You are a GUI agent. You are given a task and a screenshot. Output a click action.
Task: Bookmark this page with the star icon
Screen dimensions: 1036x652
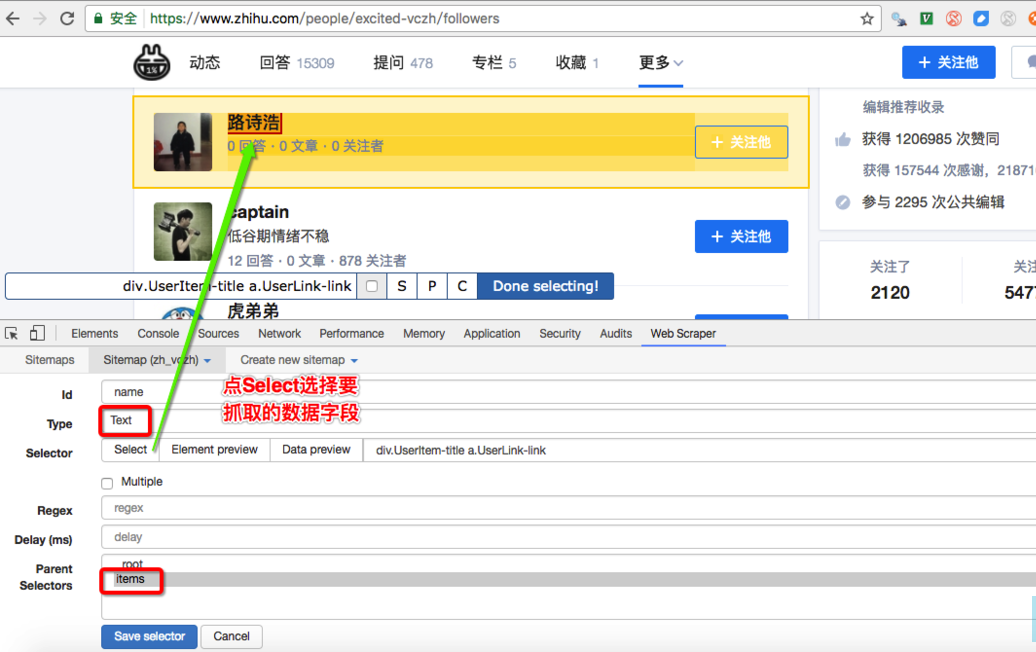pos(866,19)
